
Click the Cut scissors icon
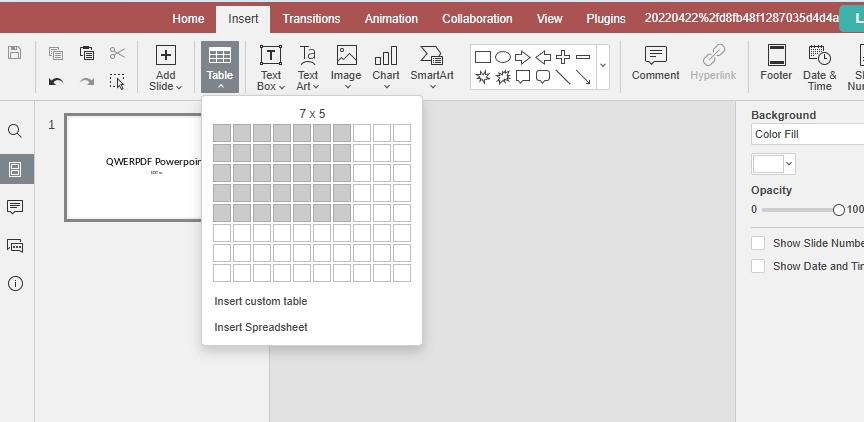(117, 53)
